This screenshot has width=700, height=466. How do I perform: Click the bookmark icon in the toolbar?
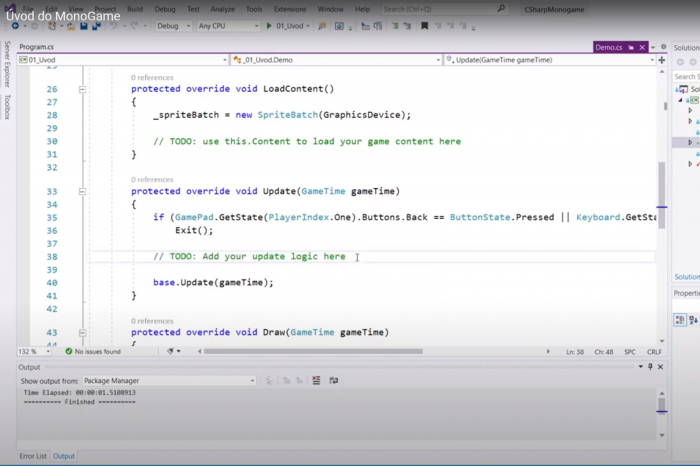click(x=425, y=26)
